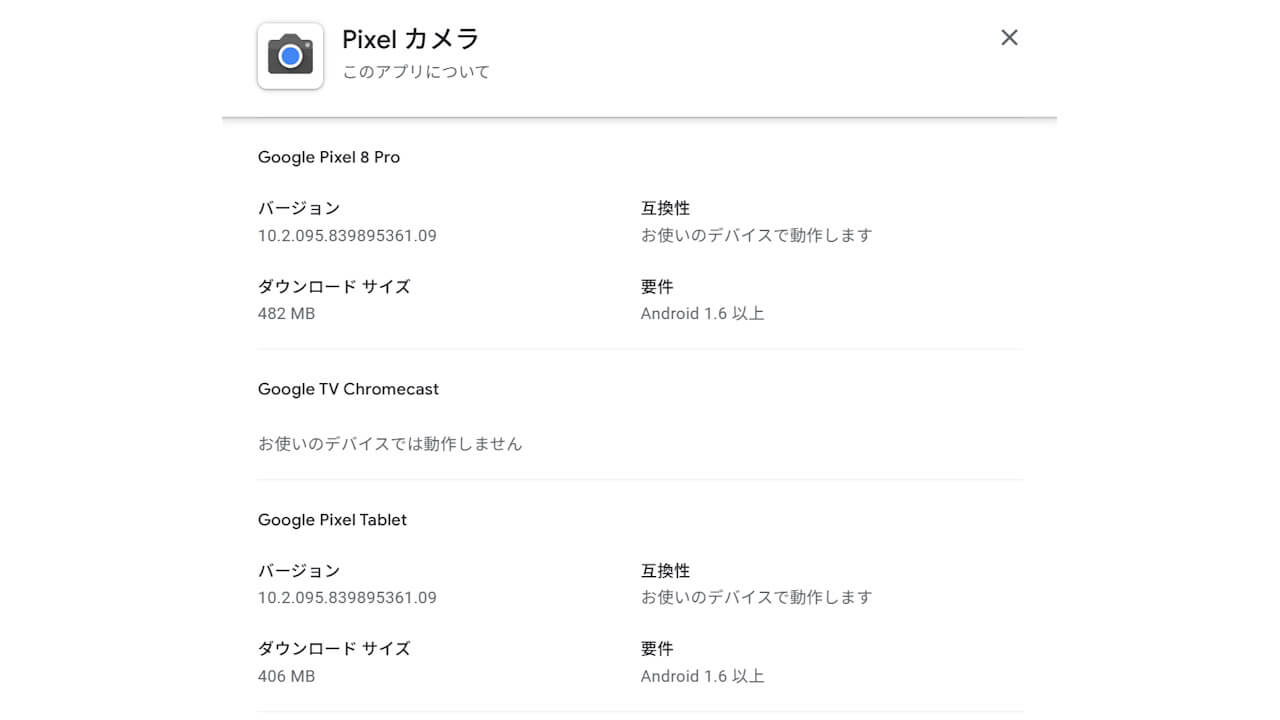Click the Android 1.6 requirement for Pixel Tablet
The image size is (1280, 720).
click(x=702, y=677)
